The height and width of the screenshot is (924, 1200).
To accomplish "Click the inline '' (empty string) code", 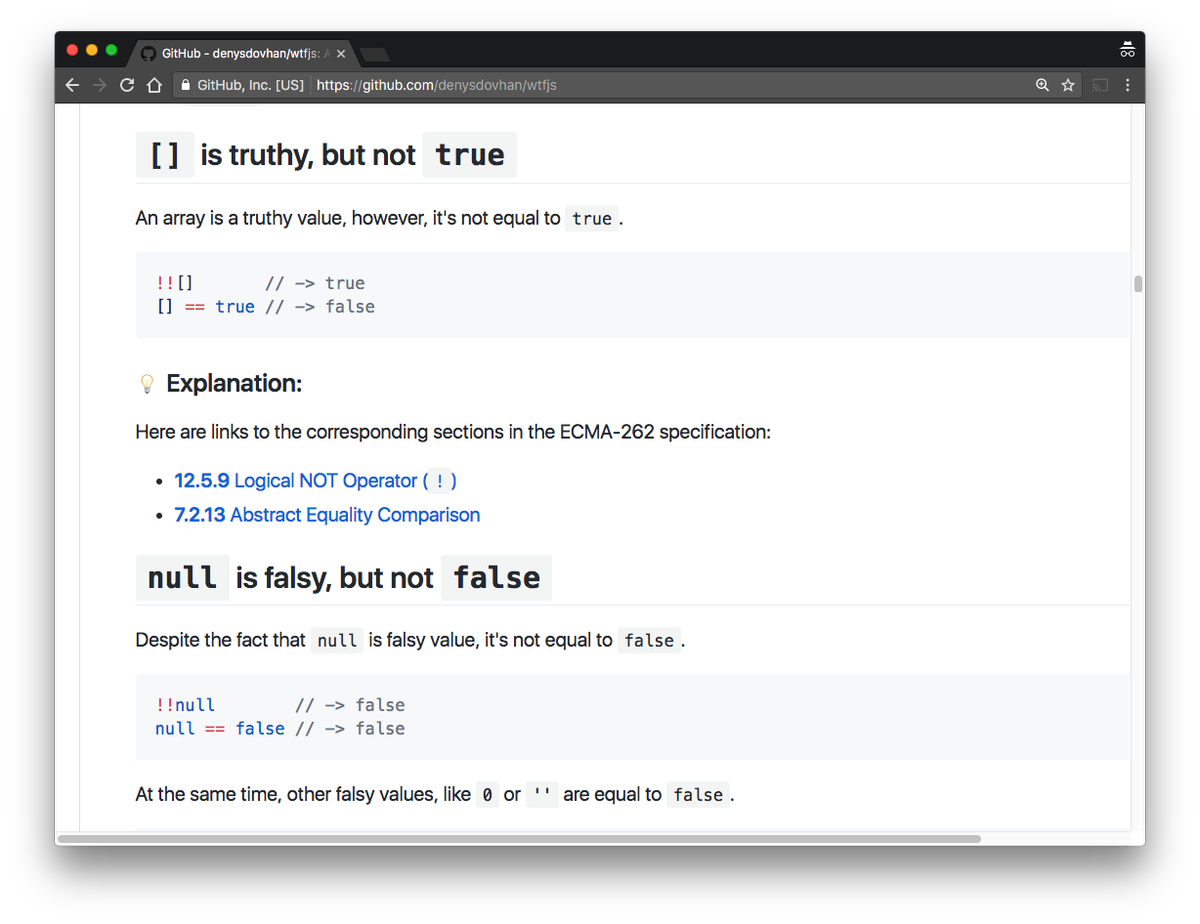I will pos(542,795).
